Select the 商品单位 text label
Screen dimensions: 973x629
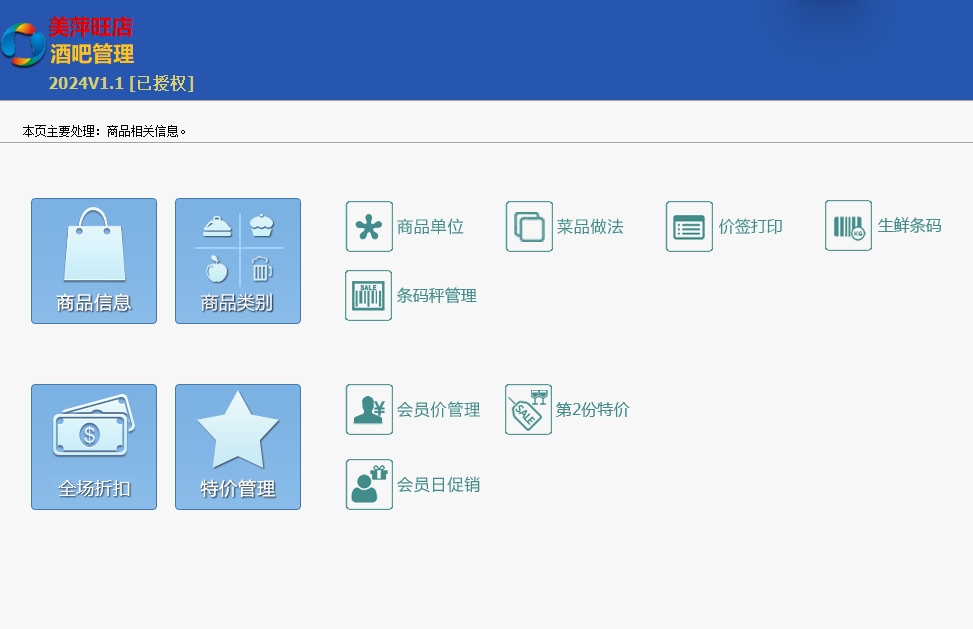coord(430,227)
